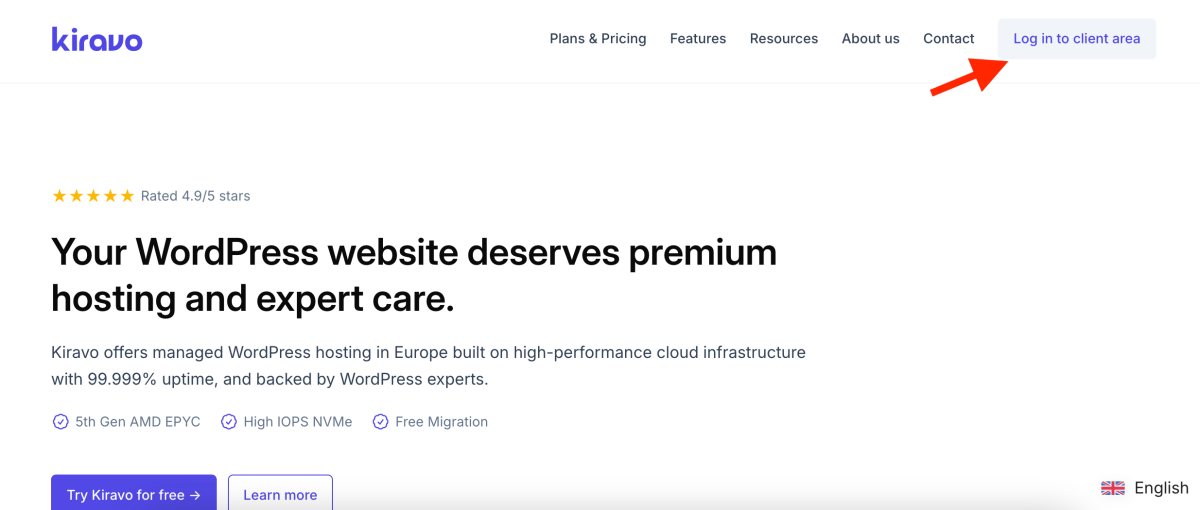Click checkmark icon beside 5th Gen AMD EPYC
Screen dimensions: 1200x510
point(60,422)
